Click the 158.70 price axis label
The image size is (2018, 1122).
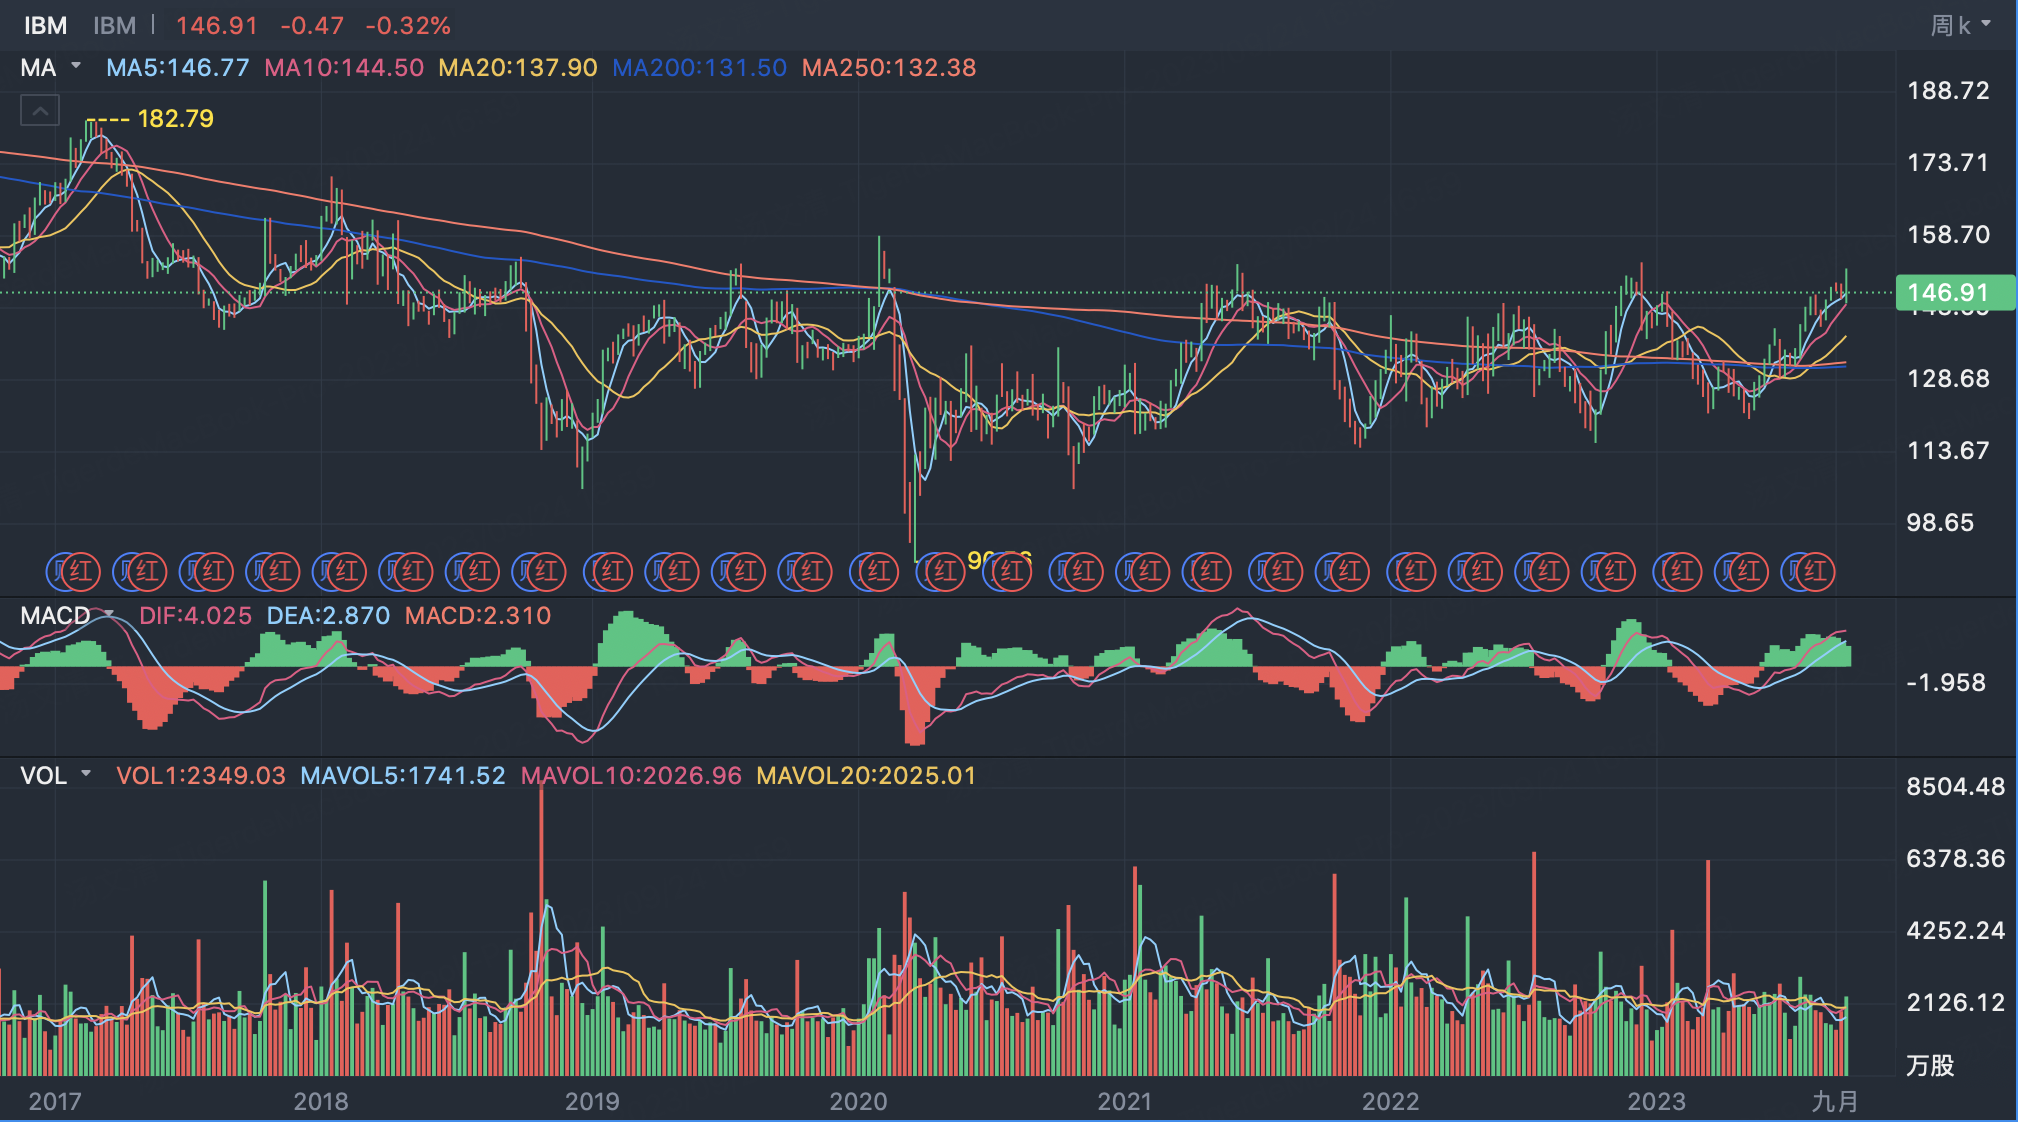coord(1948,235)
